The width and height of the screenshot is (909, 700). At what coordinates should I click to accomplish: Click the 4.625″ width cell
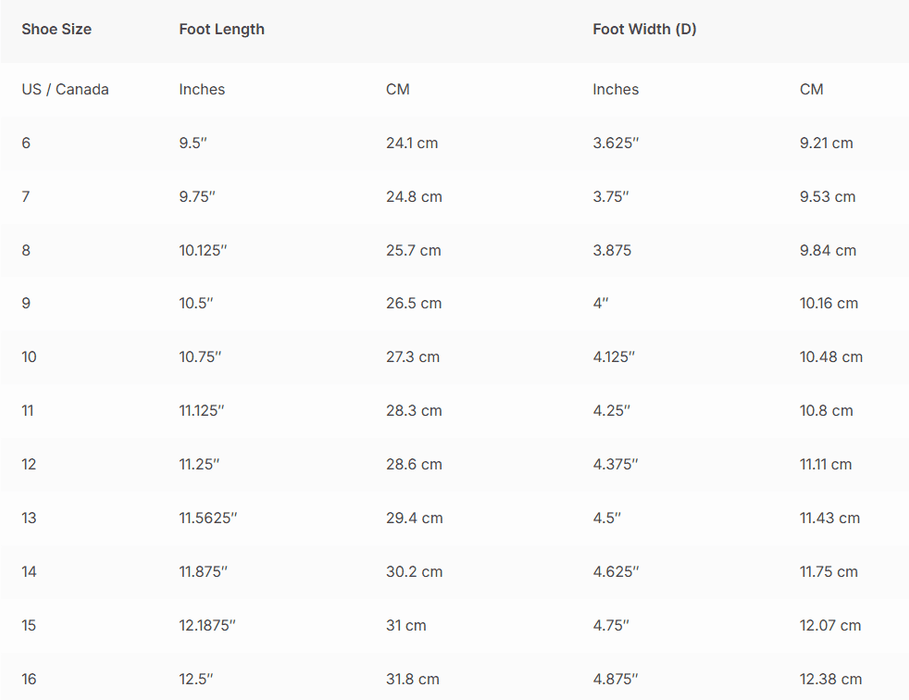pos(615,572)
